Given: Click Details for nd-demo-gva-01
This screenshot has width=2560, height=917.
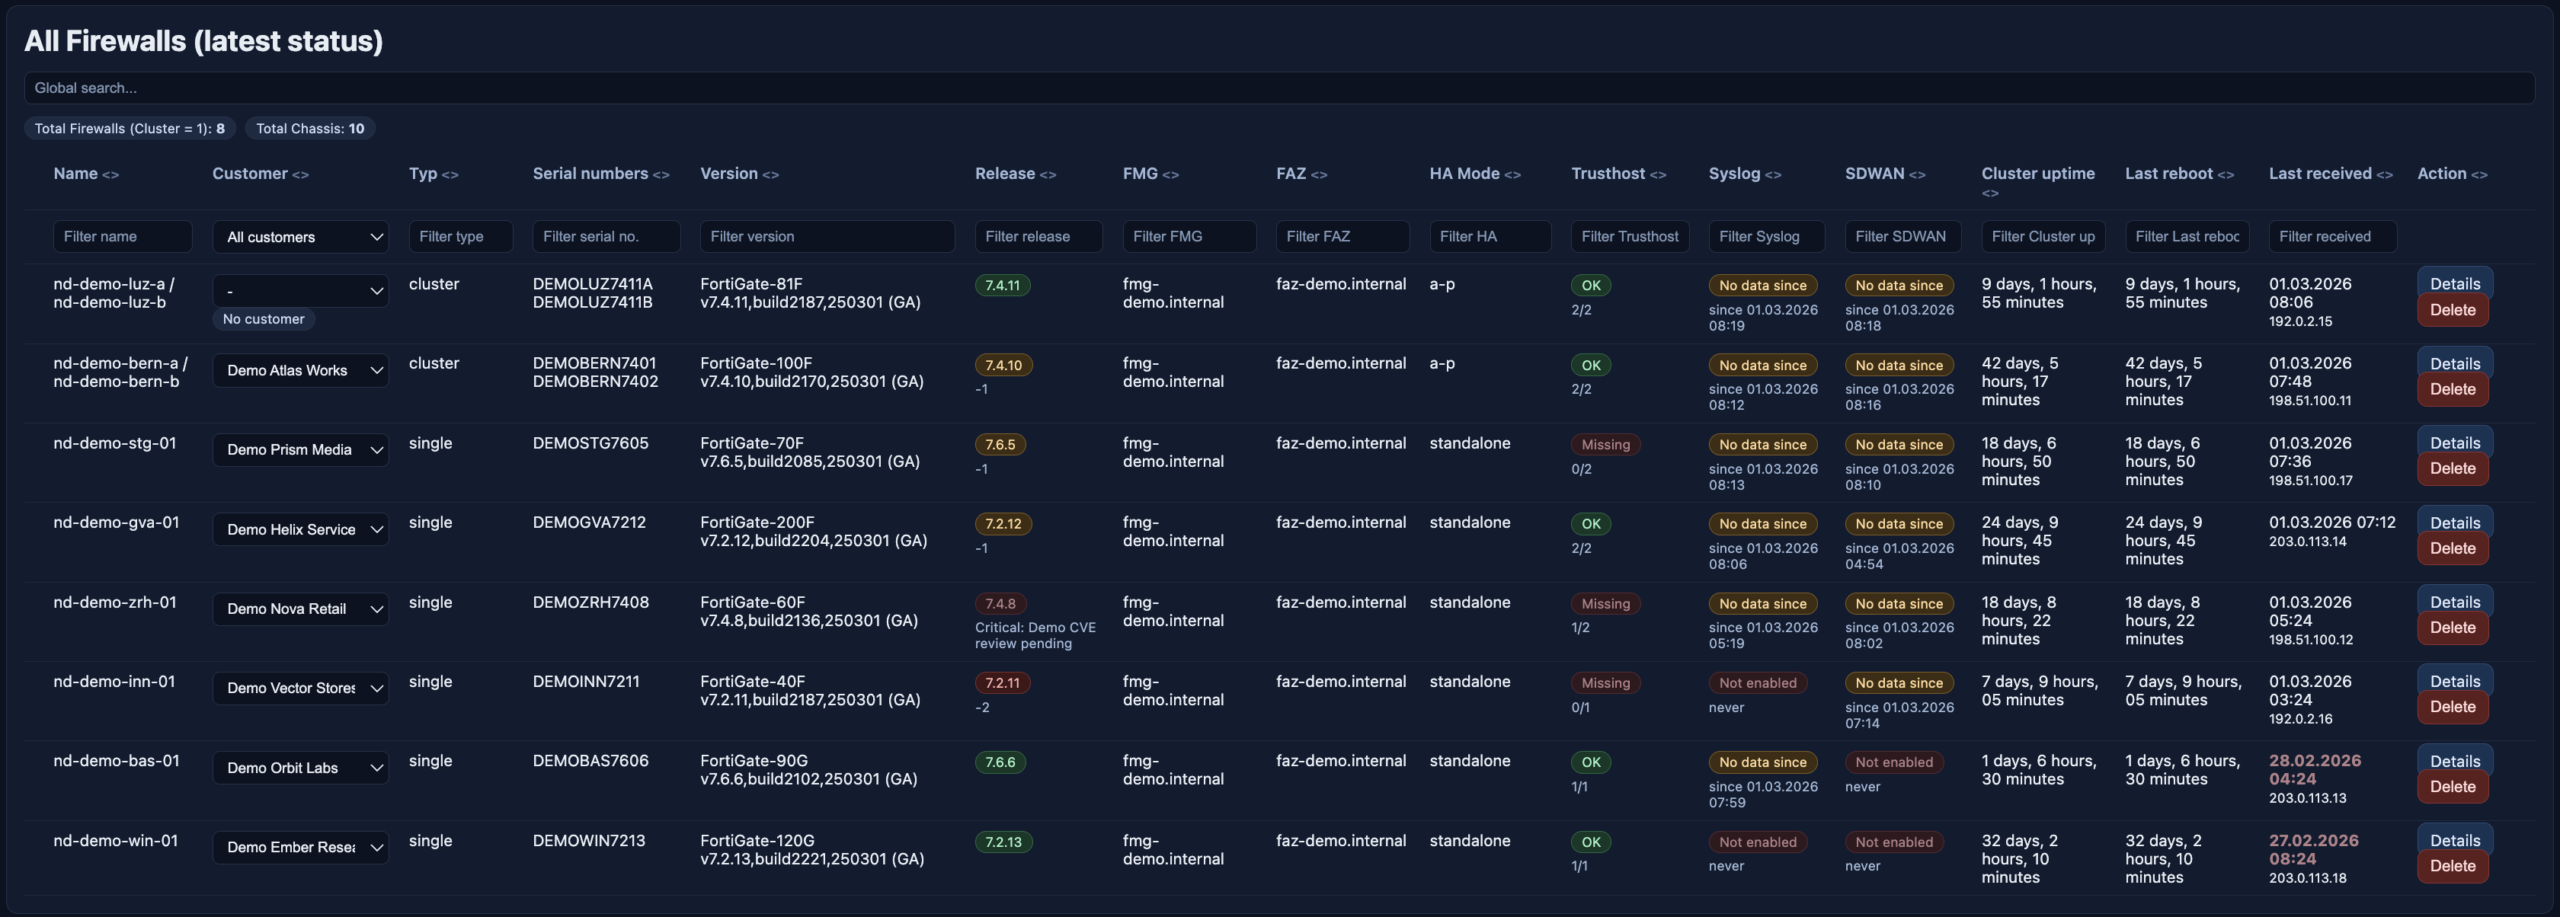Looking at the screenshot, I should click(2454, 523).
